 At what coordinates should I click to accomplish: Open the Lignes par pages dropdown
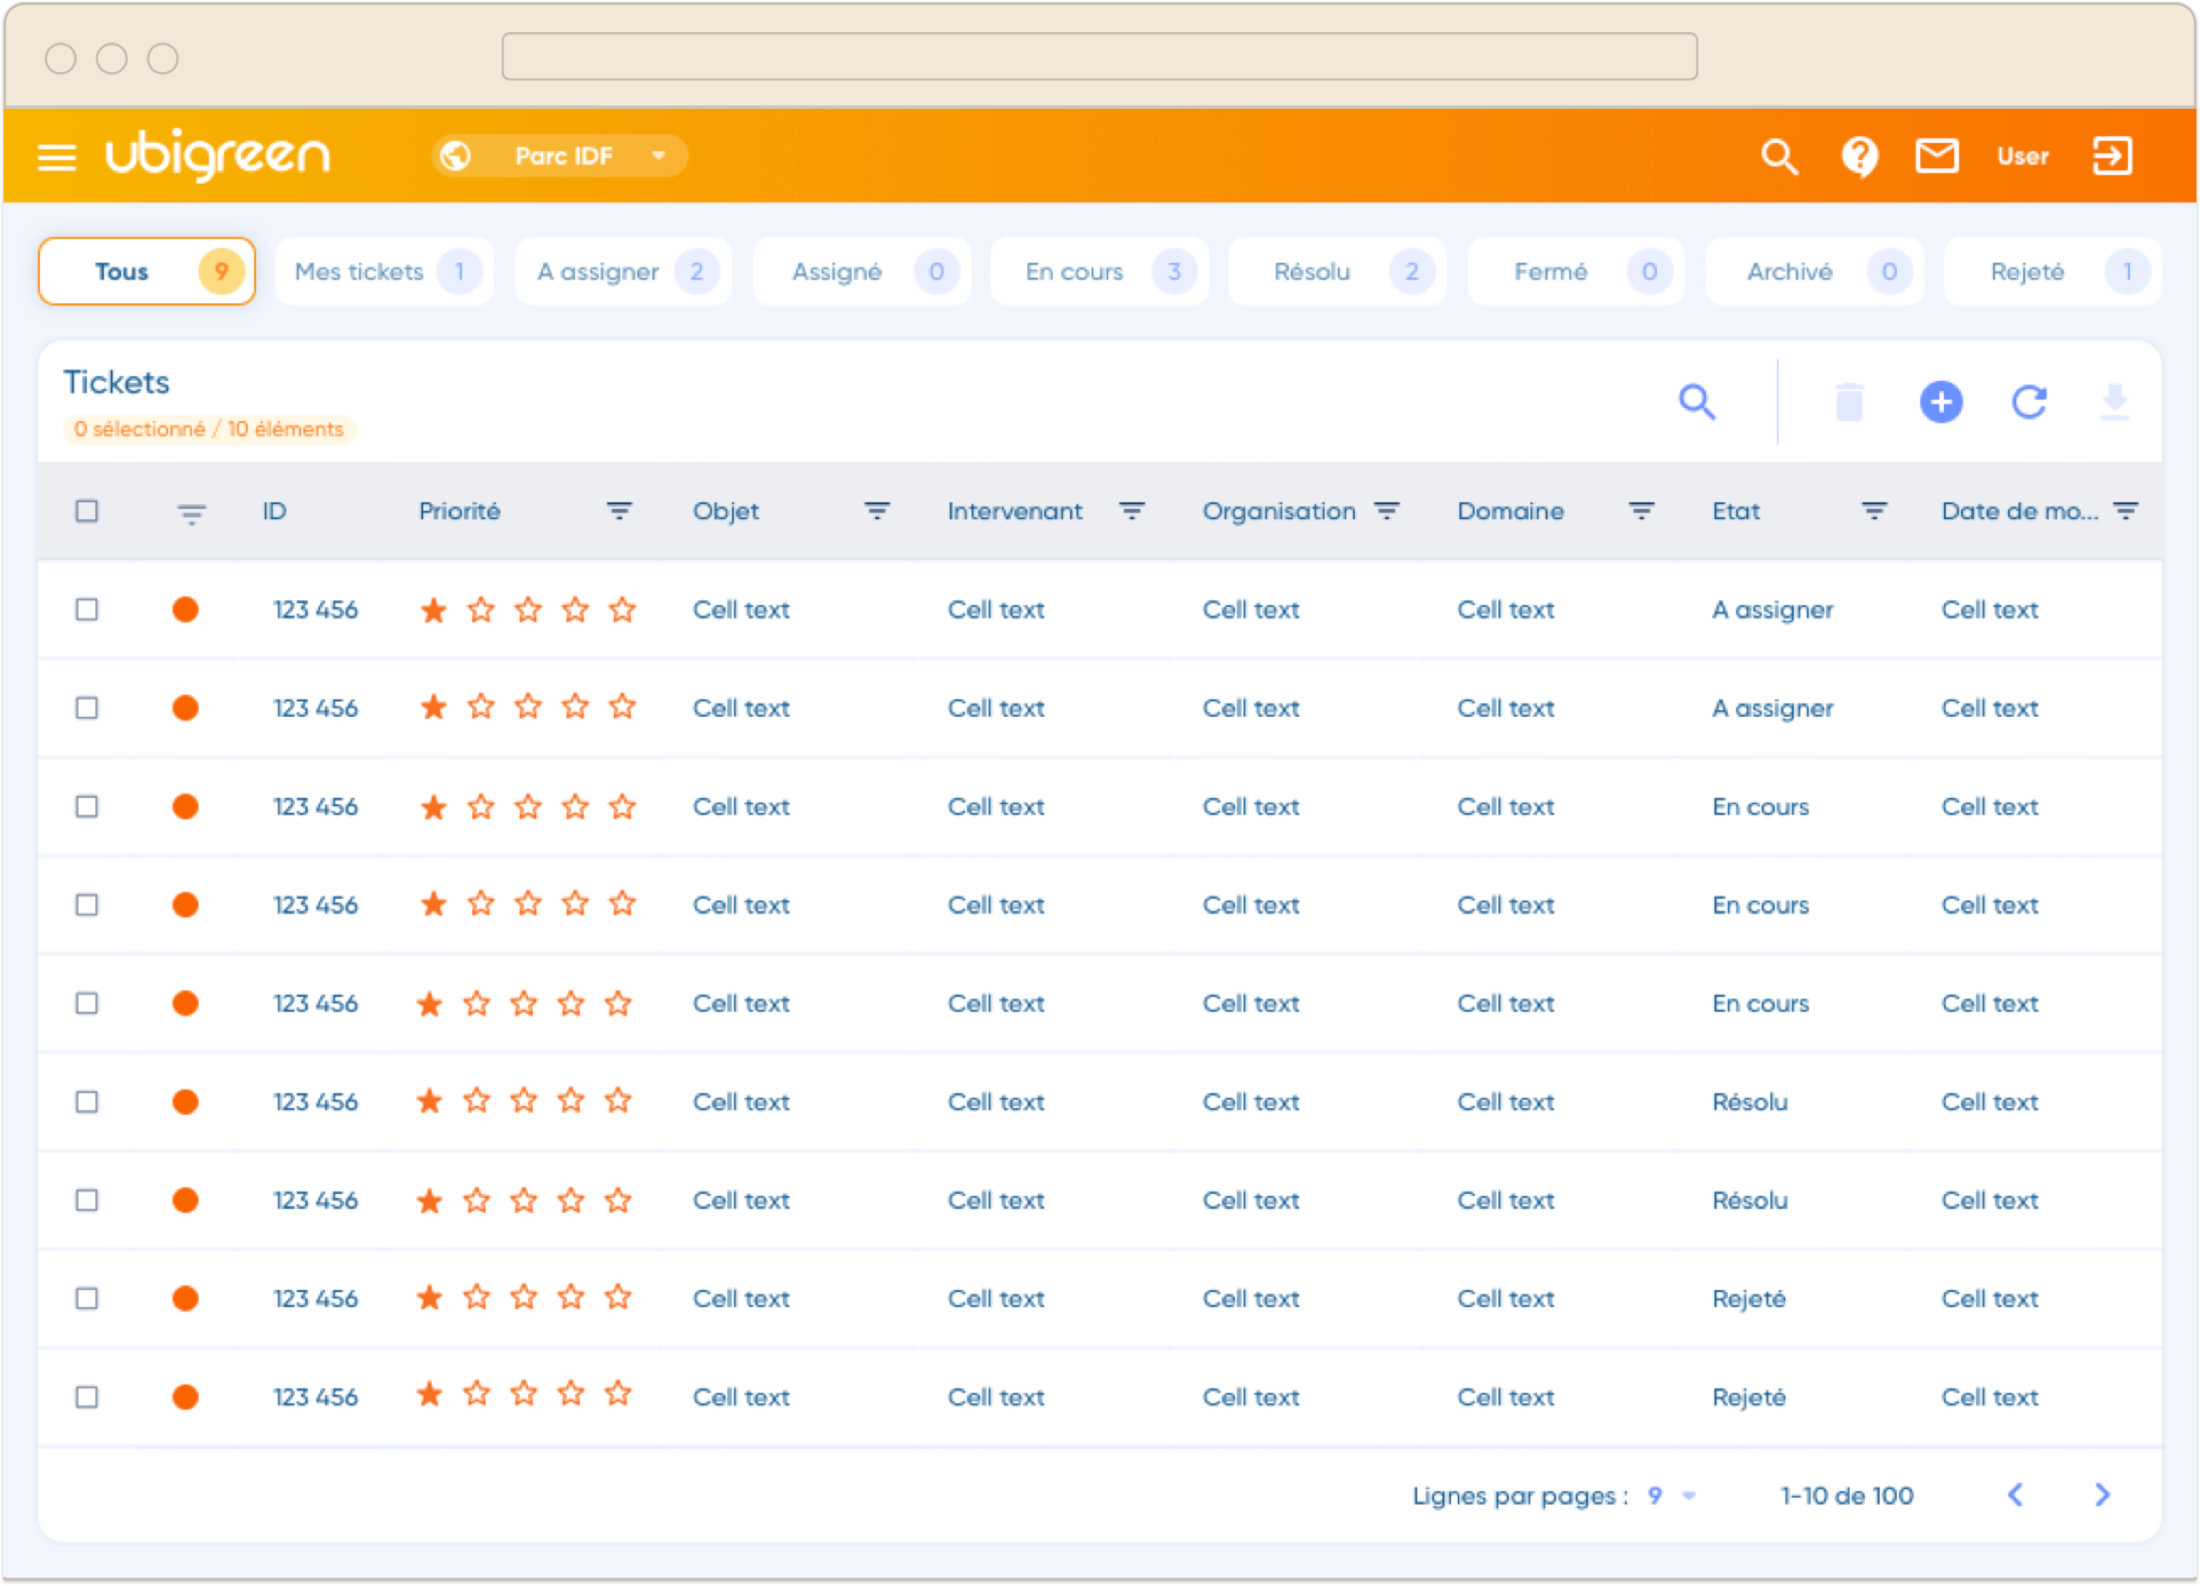pos(1672,1496)
